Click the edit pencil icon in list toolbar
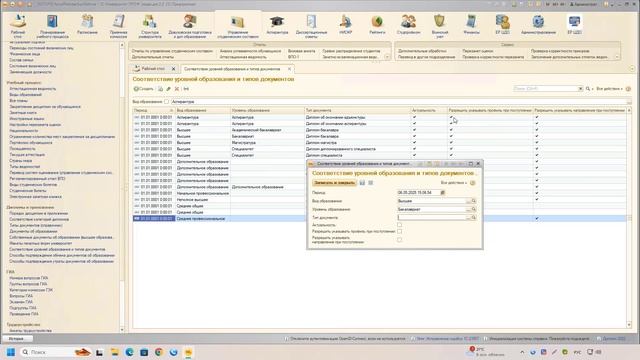Screen dimensions: 640x360 (168, 89)
